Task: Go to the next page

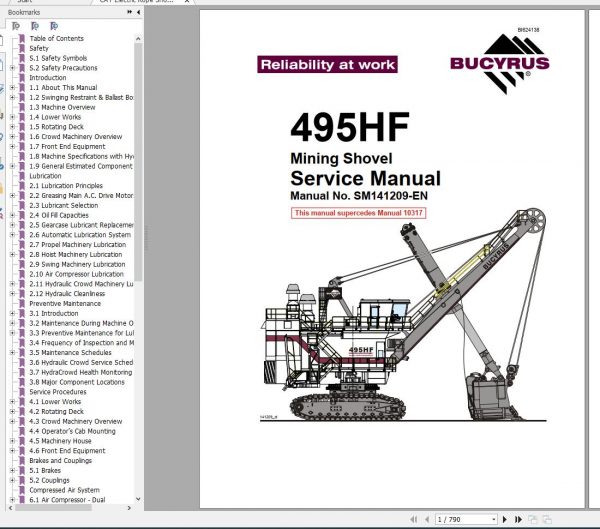Action: click(504, 519)
